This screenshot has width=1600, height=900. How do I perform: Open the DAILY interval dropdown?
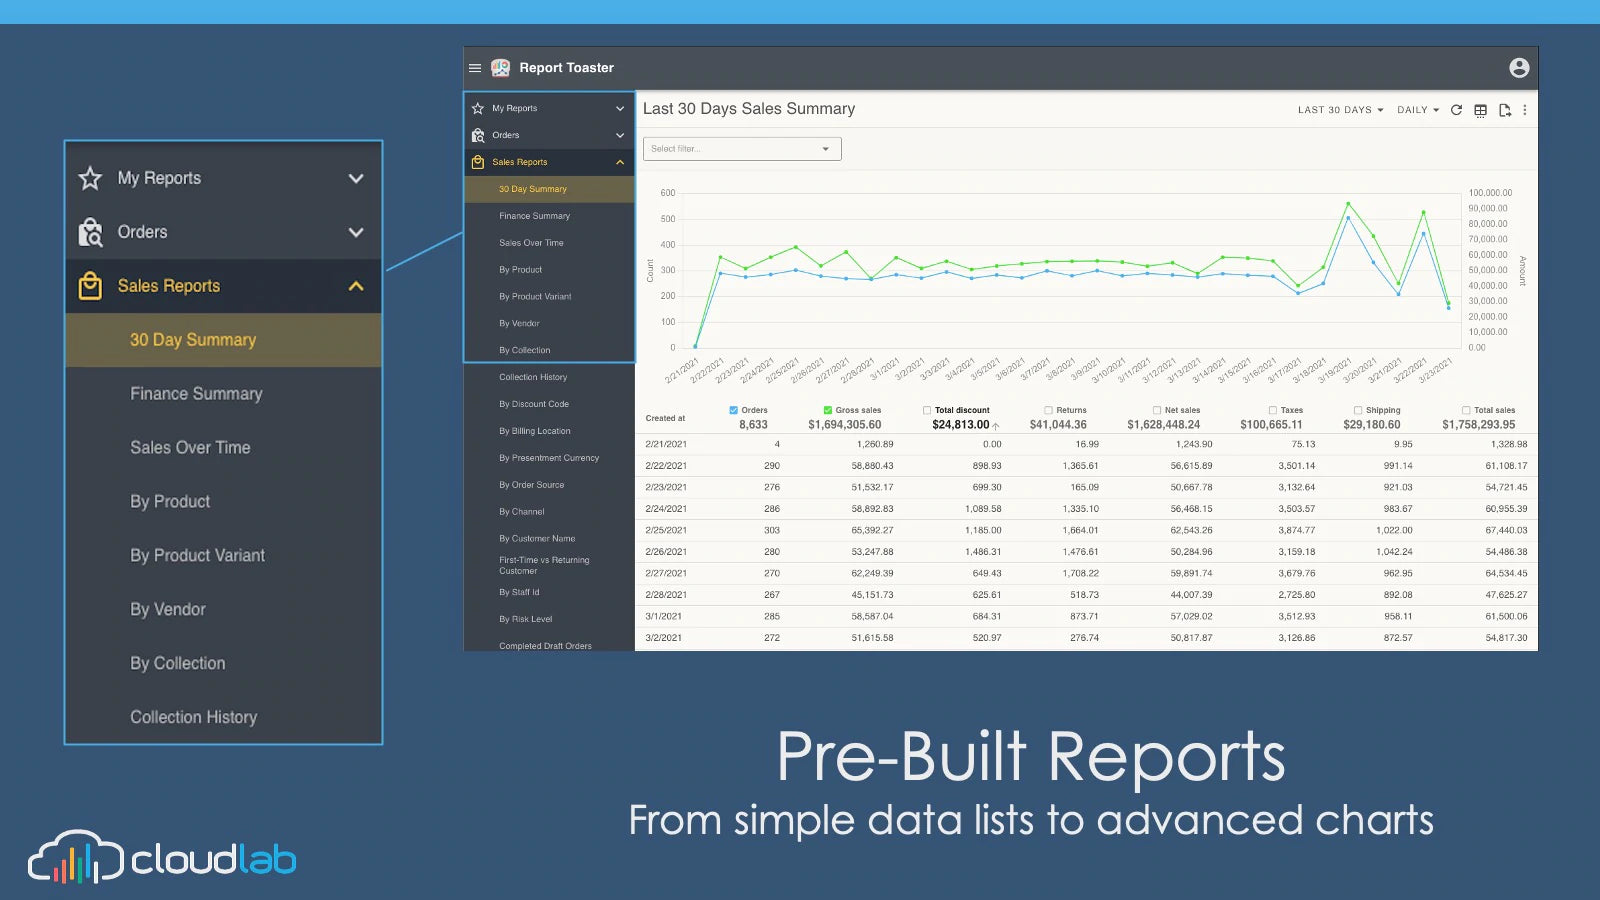(1418, 110)
